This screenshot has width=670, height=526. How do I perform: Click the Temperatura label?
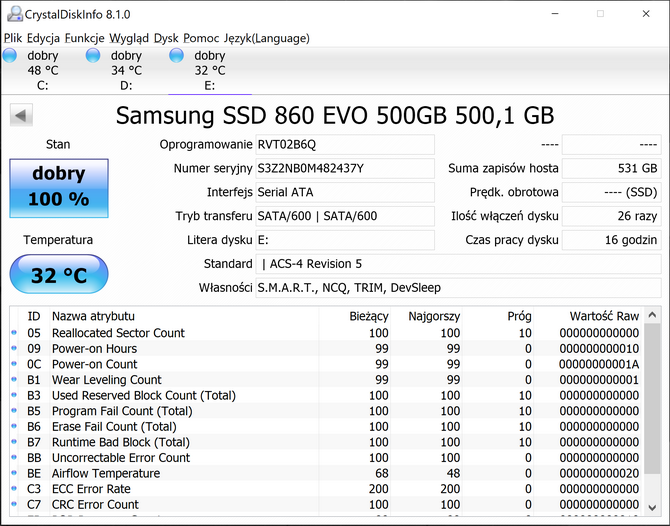pos(58,240)
